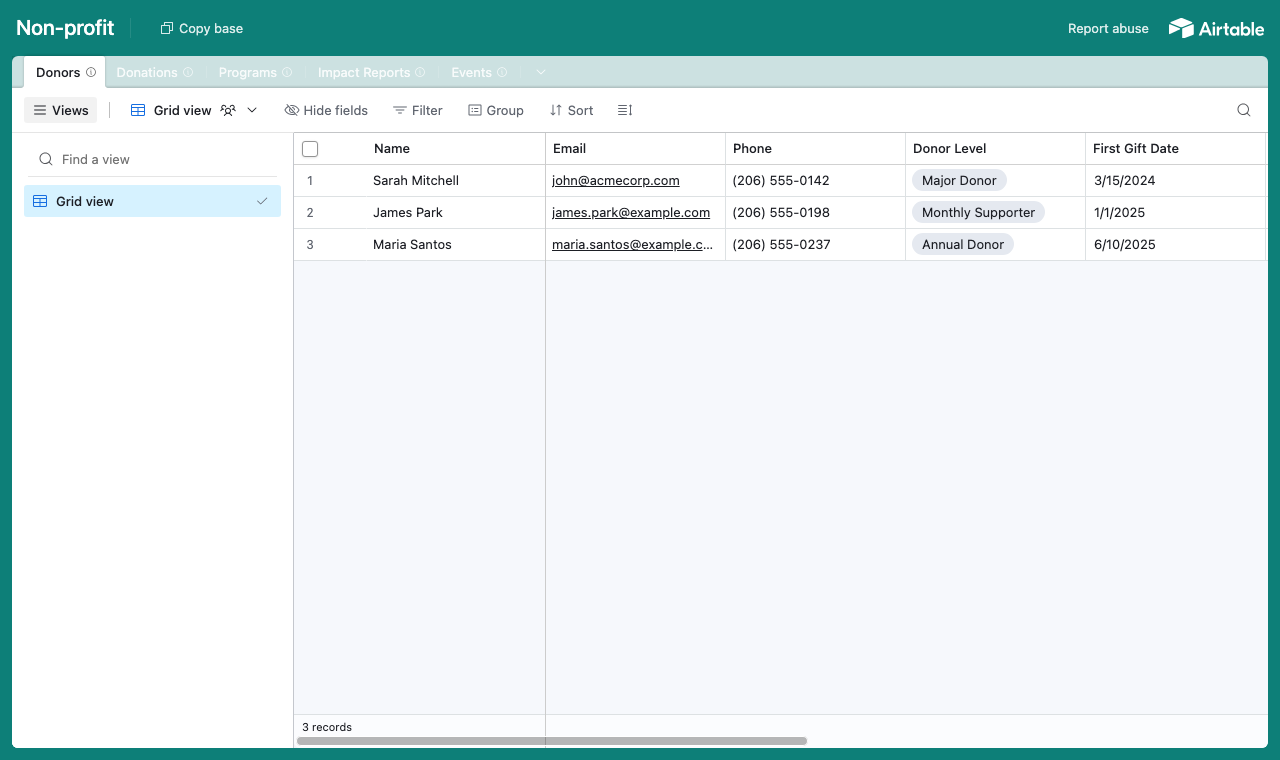Screen dimensions: 1280x760
Task: Open the Filter options
Action: point(418,110)
